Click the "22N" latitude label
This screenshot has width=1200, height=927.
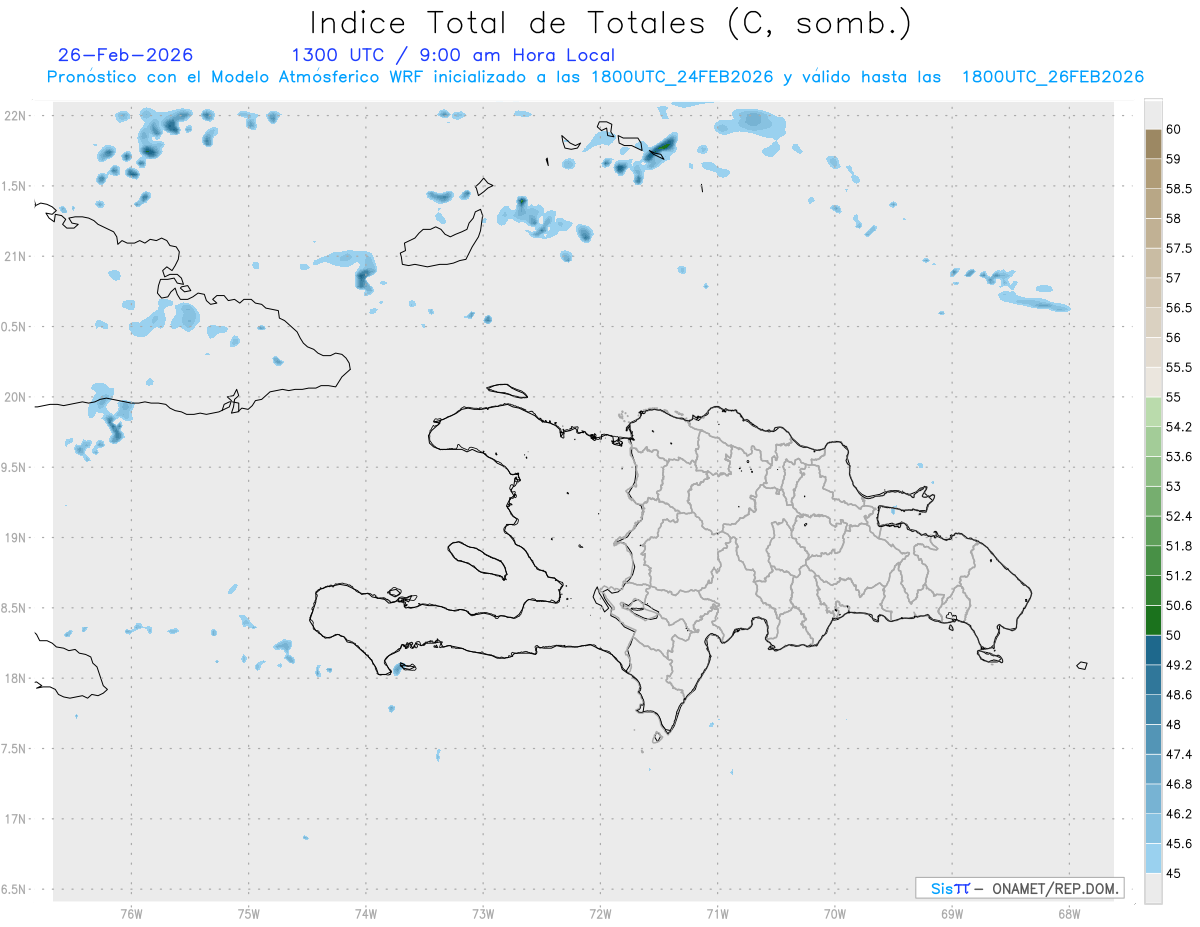click(x=16, y=116)
